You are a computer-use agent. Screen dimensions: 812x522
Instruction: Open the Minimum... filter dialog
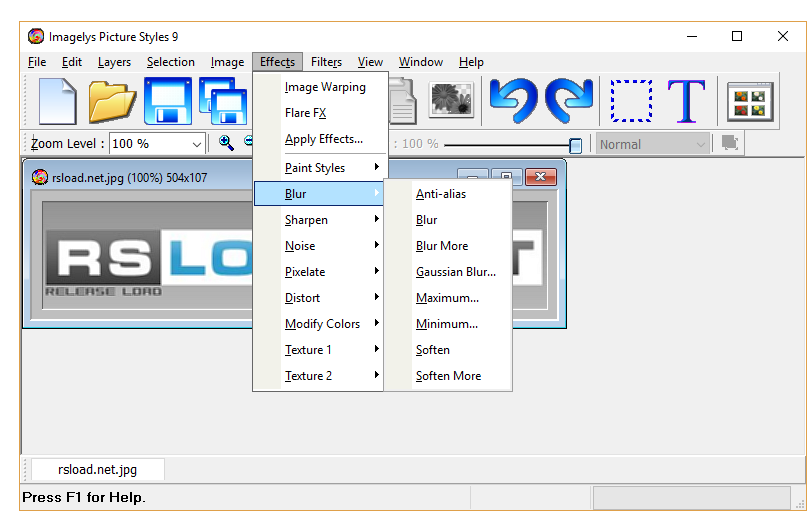[448, 323]
